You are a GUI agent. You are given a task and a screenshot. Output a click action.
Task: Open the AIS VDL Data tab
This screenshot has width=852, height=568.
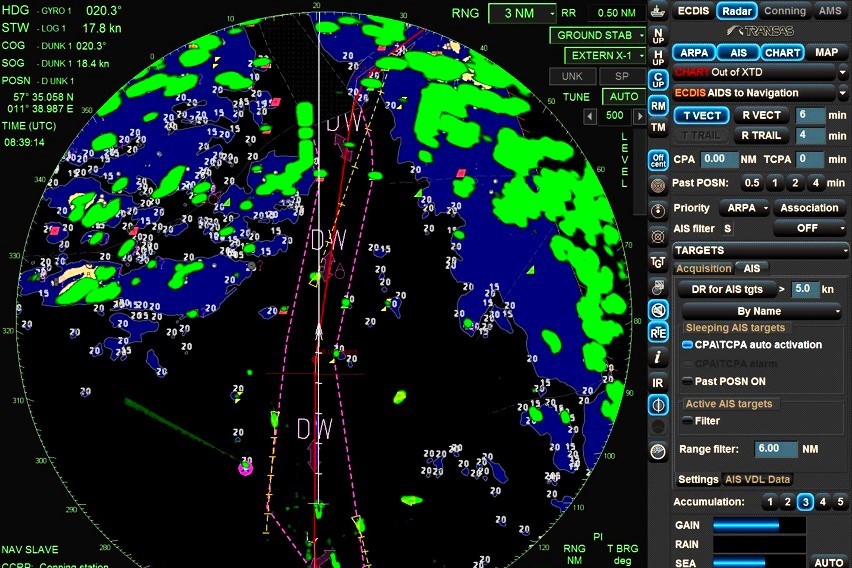(758, 479)
